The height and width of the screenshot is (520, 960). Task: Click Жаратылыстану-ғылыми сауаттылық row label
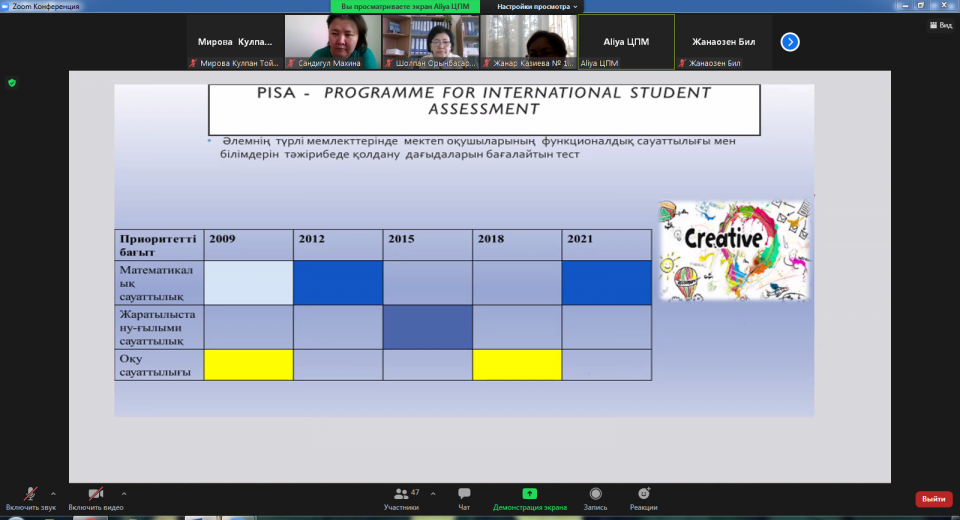click(x=159, y=328)
